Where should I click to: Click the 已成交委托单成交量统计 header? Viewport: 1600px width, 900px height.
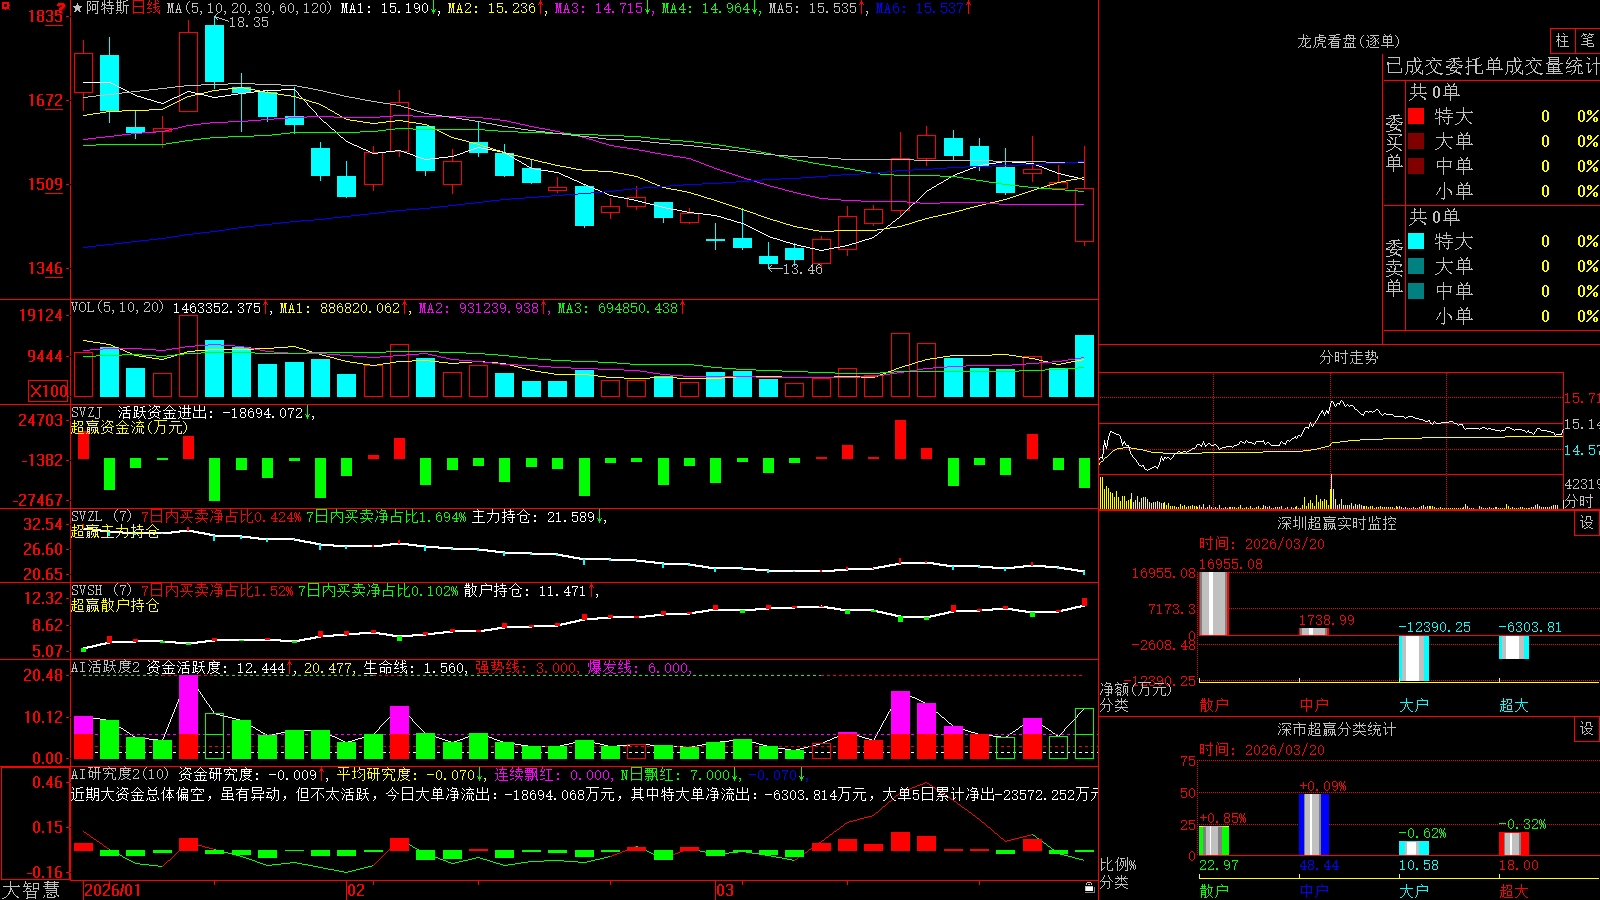(x=1492, y=66)
